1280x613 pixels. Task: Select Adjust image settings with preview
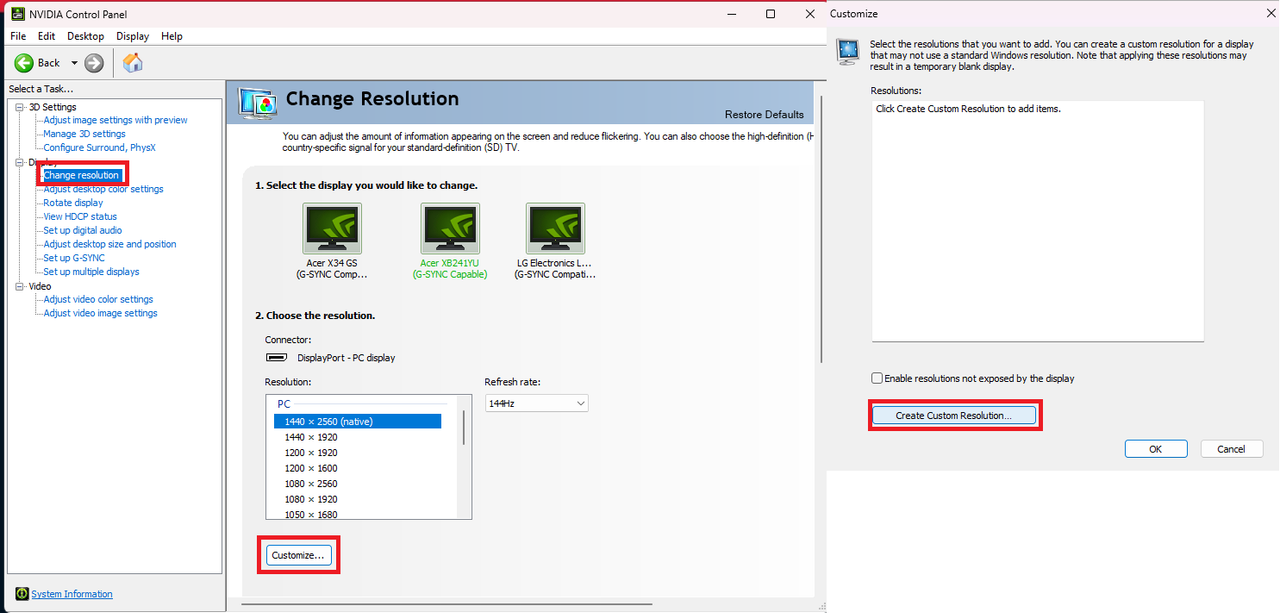(x=115, y=120)
